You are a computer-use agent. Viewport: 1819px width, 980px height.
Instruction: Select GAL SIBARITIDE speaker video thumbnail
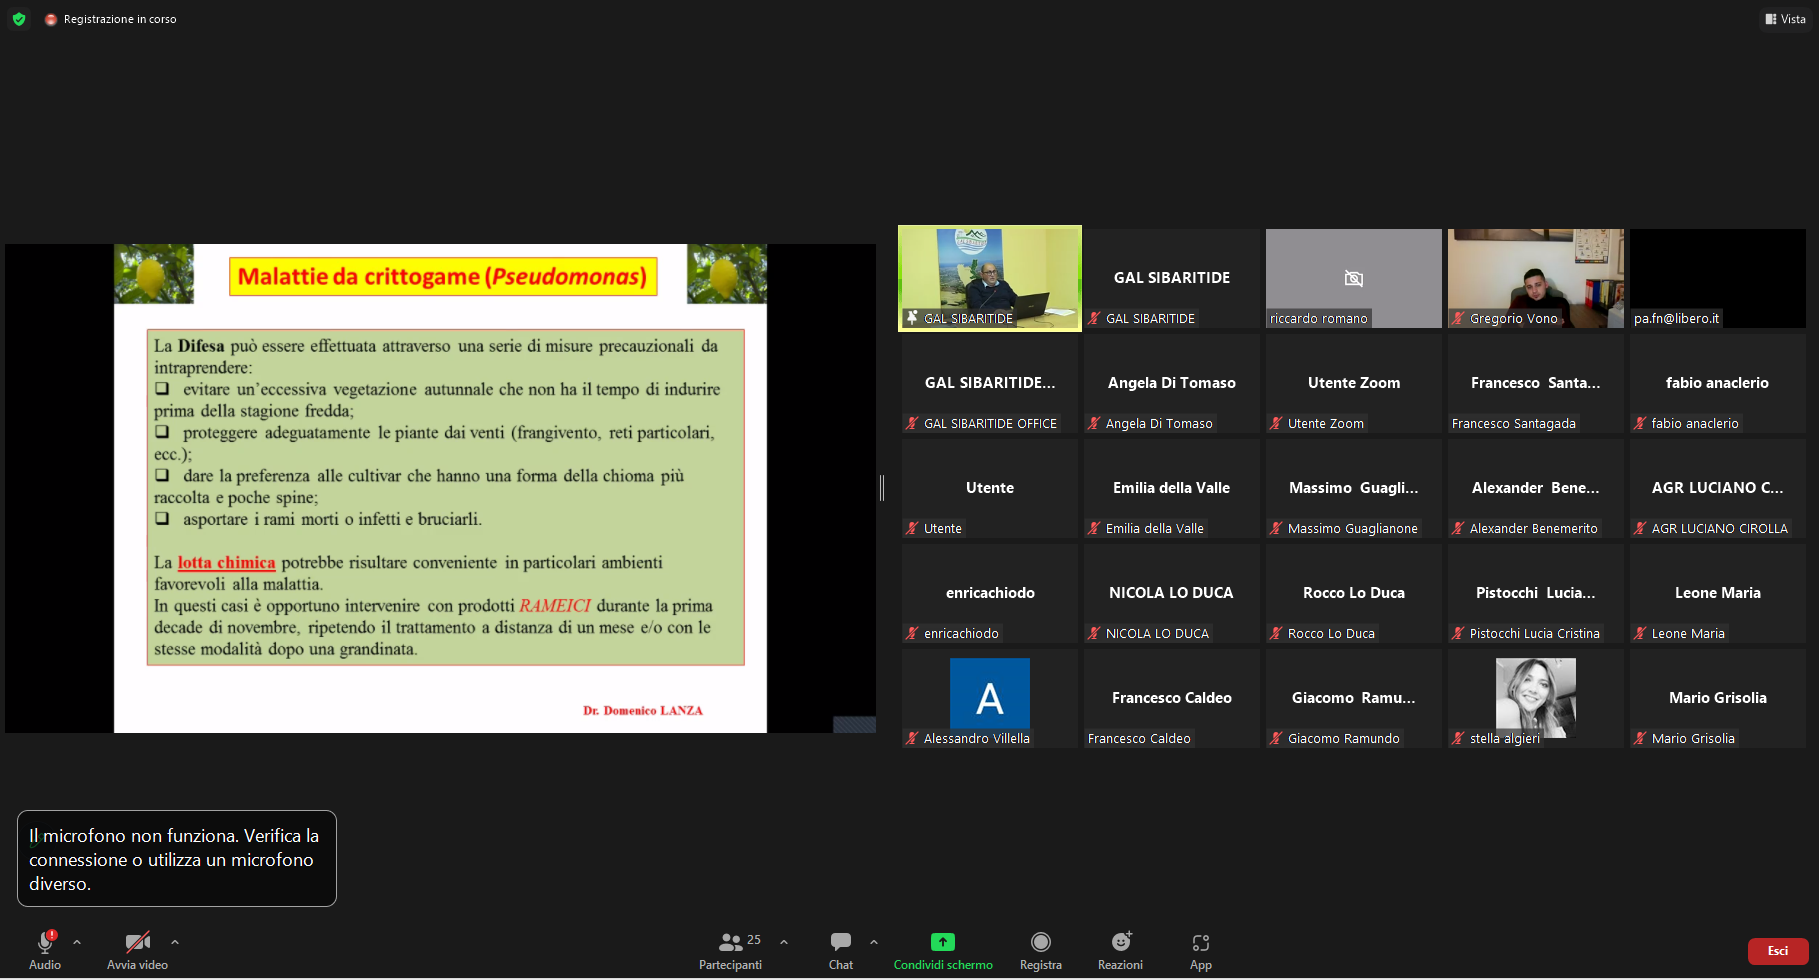click(x=990, y=278)
